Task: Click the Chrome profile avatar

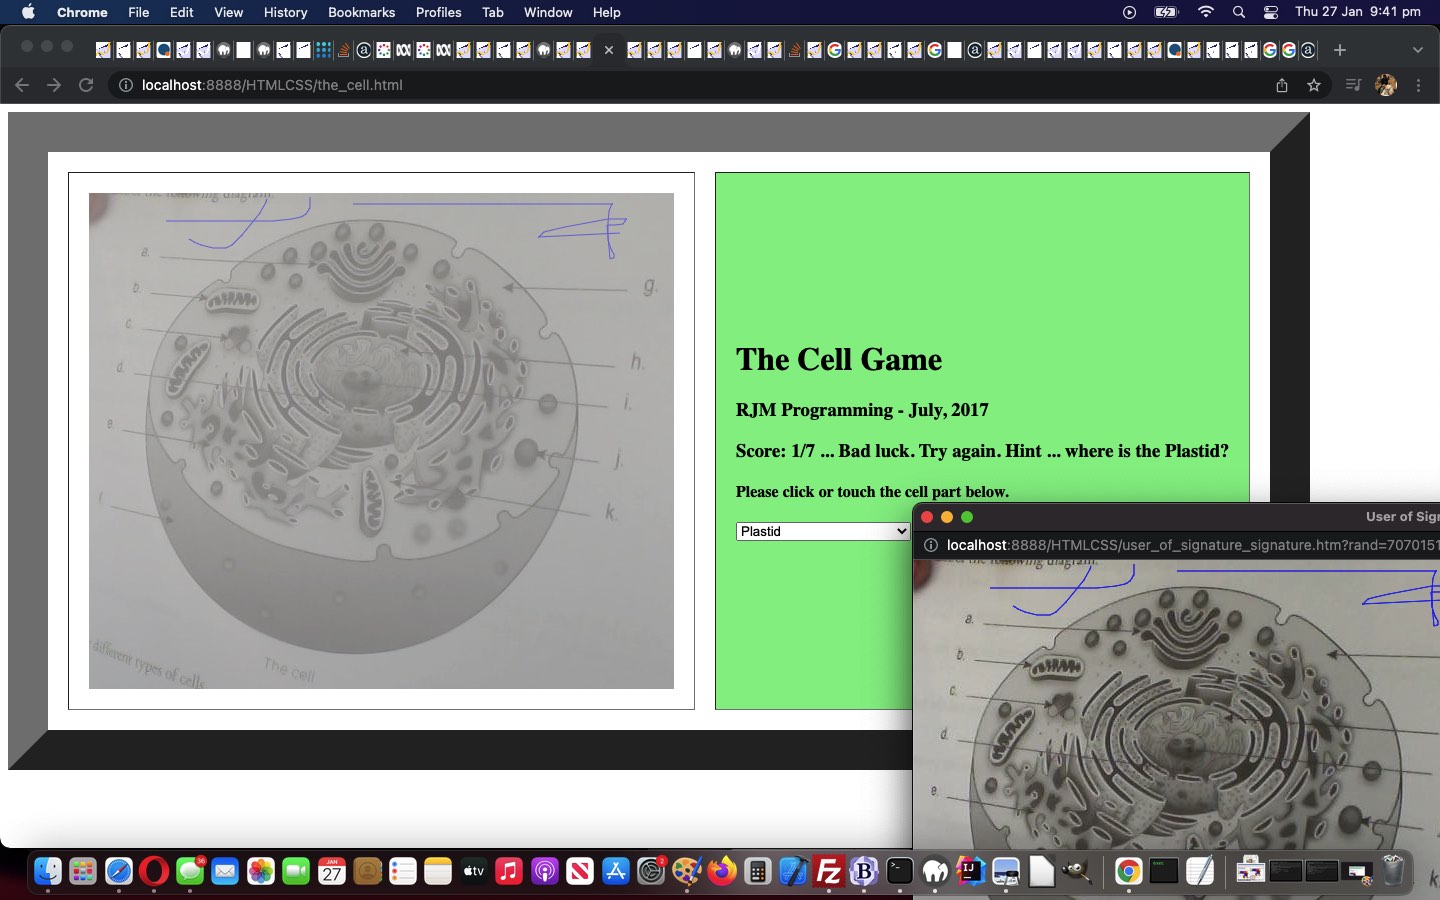Action: pyautogui.click(x=1386, y=86)
